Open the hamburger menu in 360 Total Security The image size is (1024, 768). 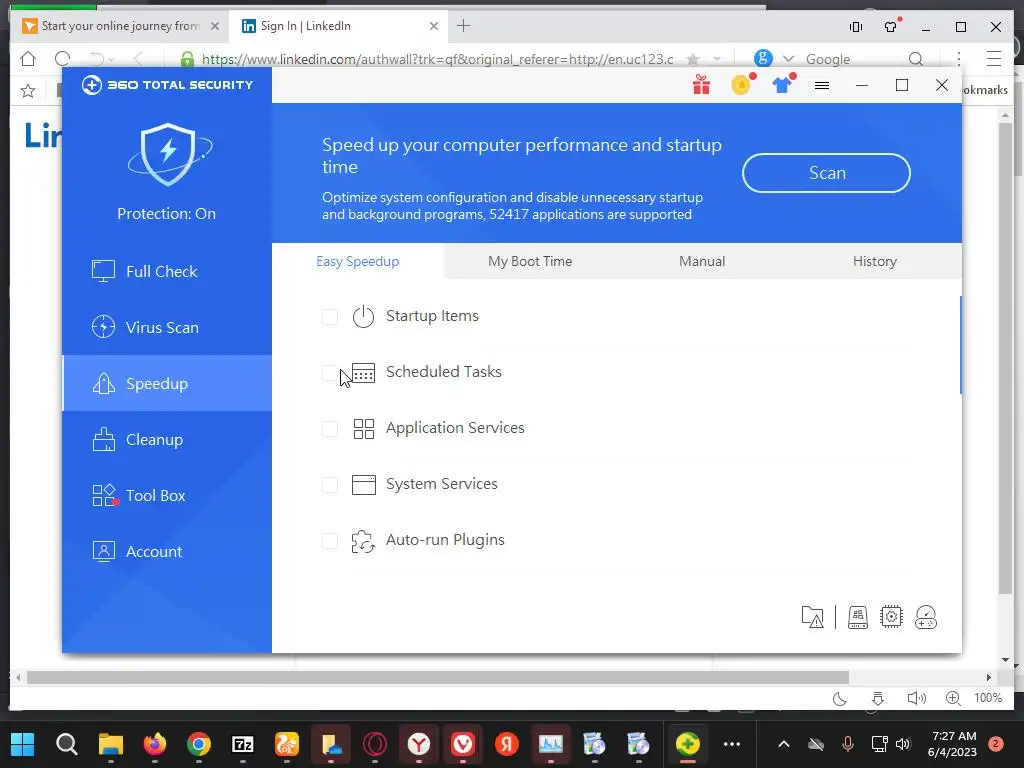[x=822, y=86]
